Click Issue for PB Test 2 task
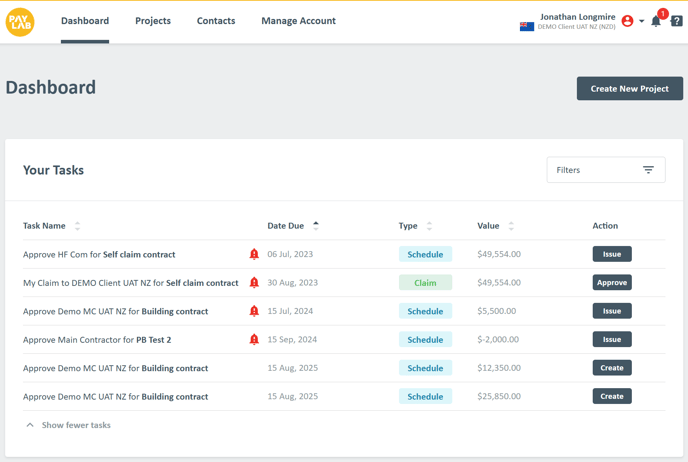Viewport: 688px width, 462px height. pyautogui.click(x=612, y=340)
